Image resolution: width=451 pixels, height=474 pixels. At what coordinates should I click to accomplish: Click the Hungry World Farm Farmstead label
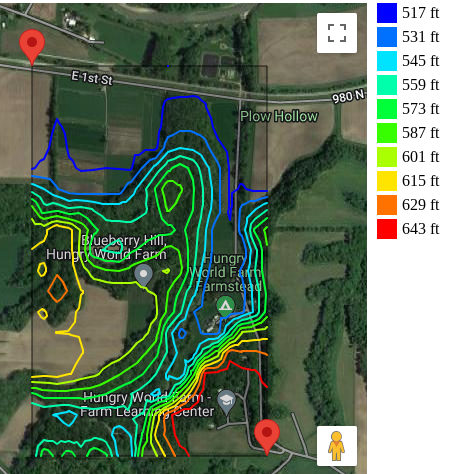[x=226, y=272]
